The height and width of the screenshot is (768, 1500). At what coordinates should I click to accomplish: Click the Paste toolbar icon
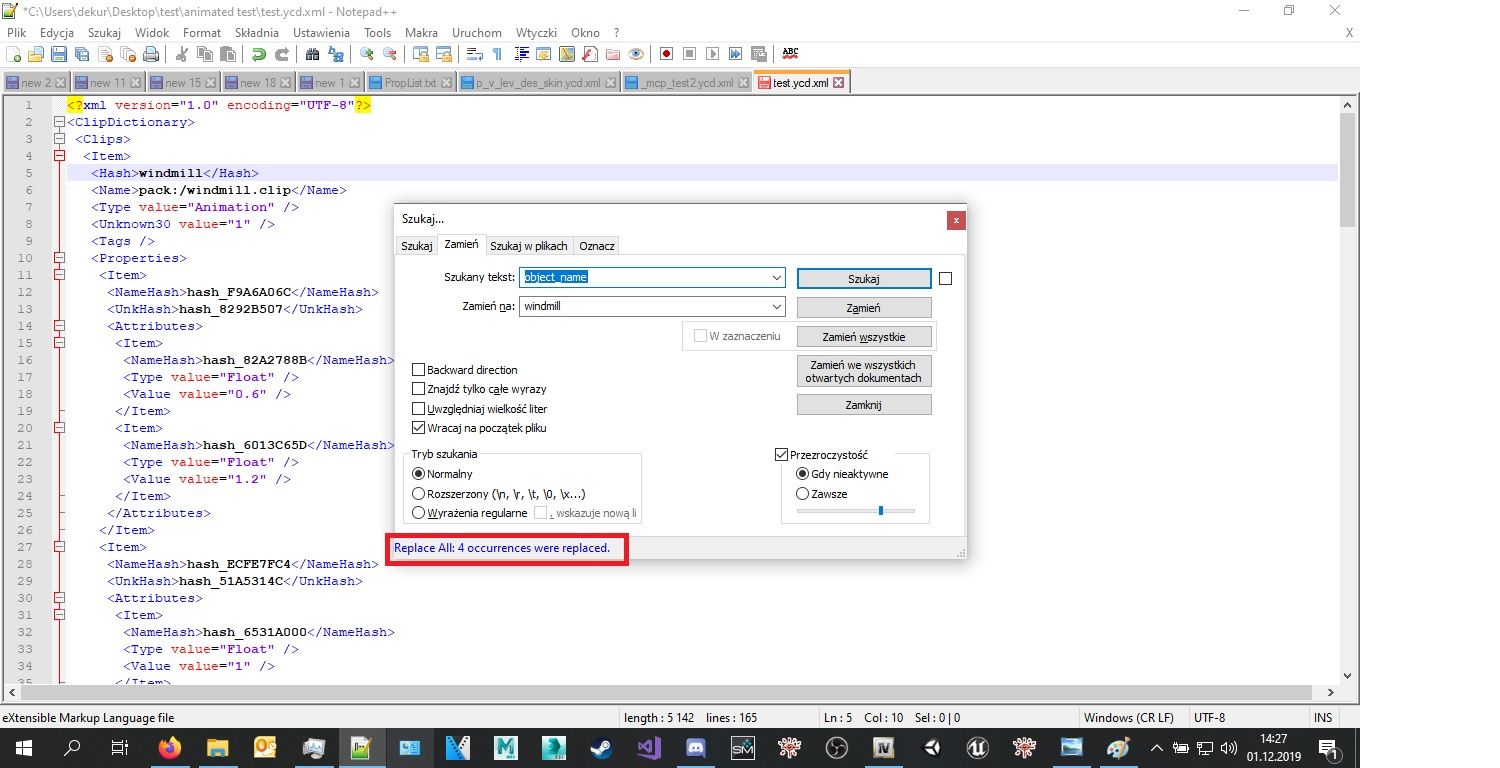[228, 54]
